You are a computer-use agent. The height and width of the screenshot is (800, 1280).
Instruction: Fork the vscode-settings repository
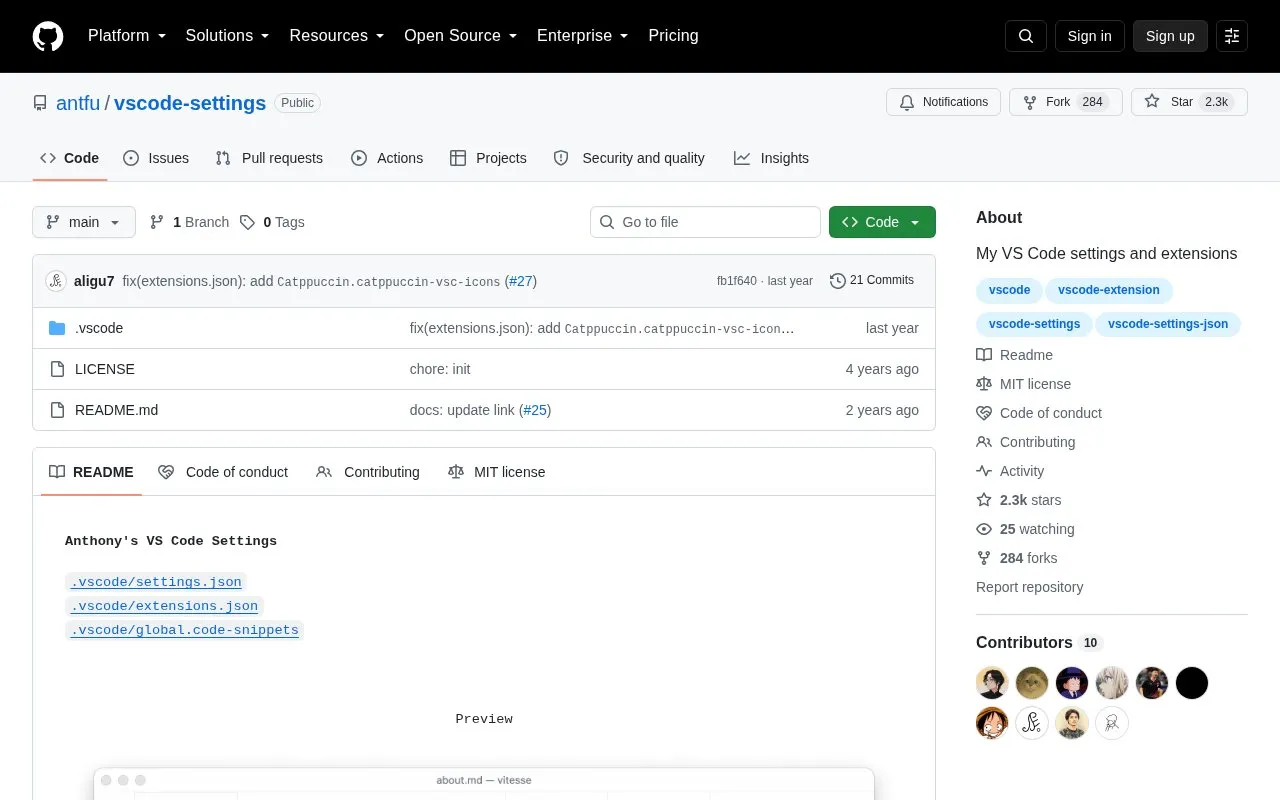(1066, 102)
